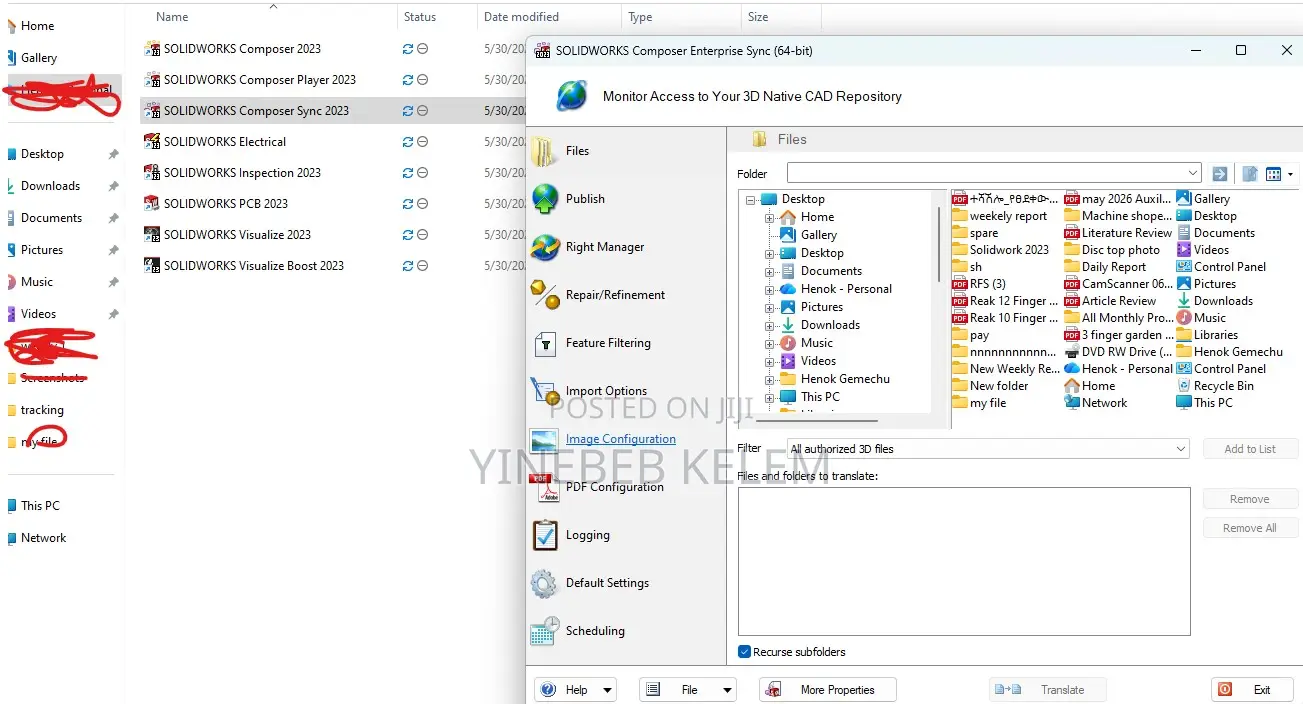Click the Date modified column header
Screen dimensions: 1303x704
coord(521,17)
